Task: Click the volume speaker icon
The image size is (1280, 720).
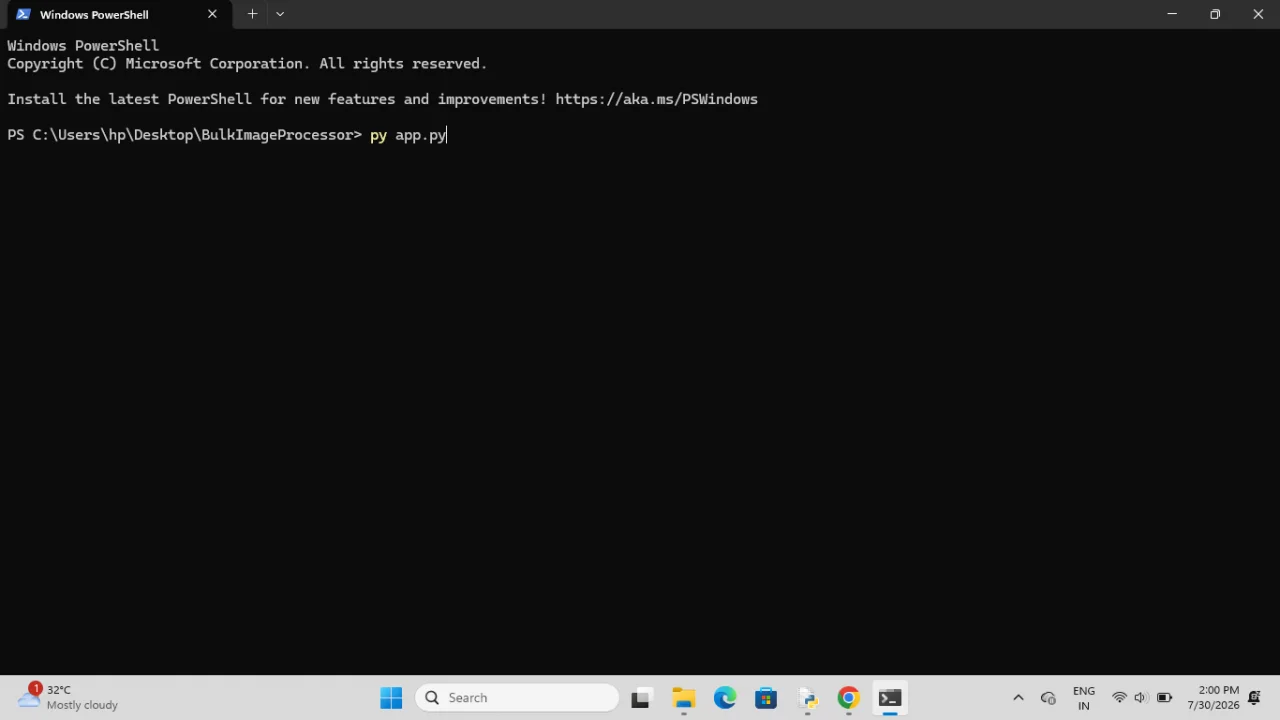Action: tap(1140, 698)
